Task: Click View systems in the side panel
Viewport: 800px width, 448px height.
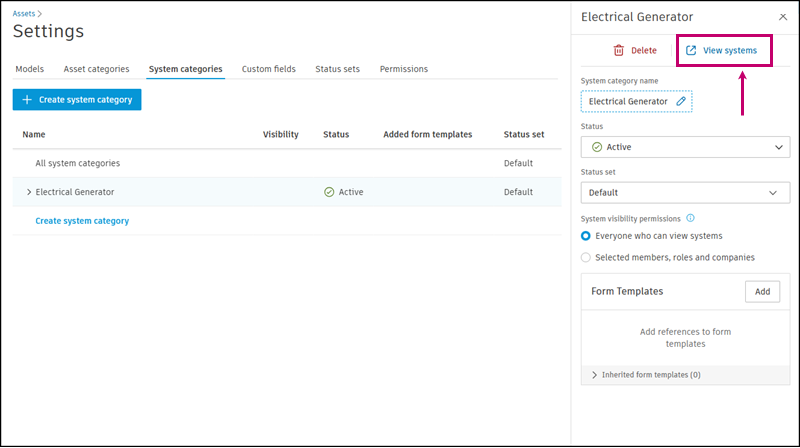Action: tap(721, 51)
